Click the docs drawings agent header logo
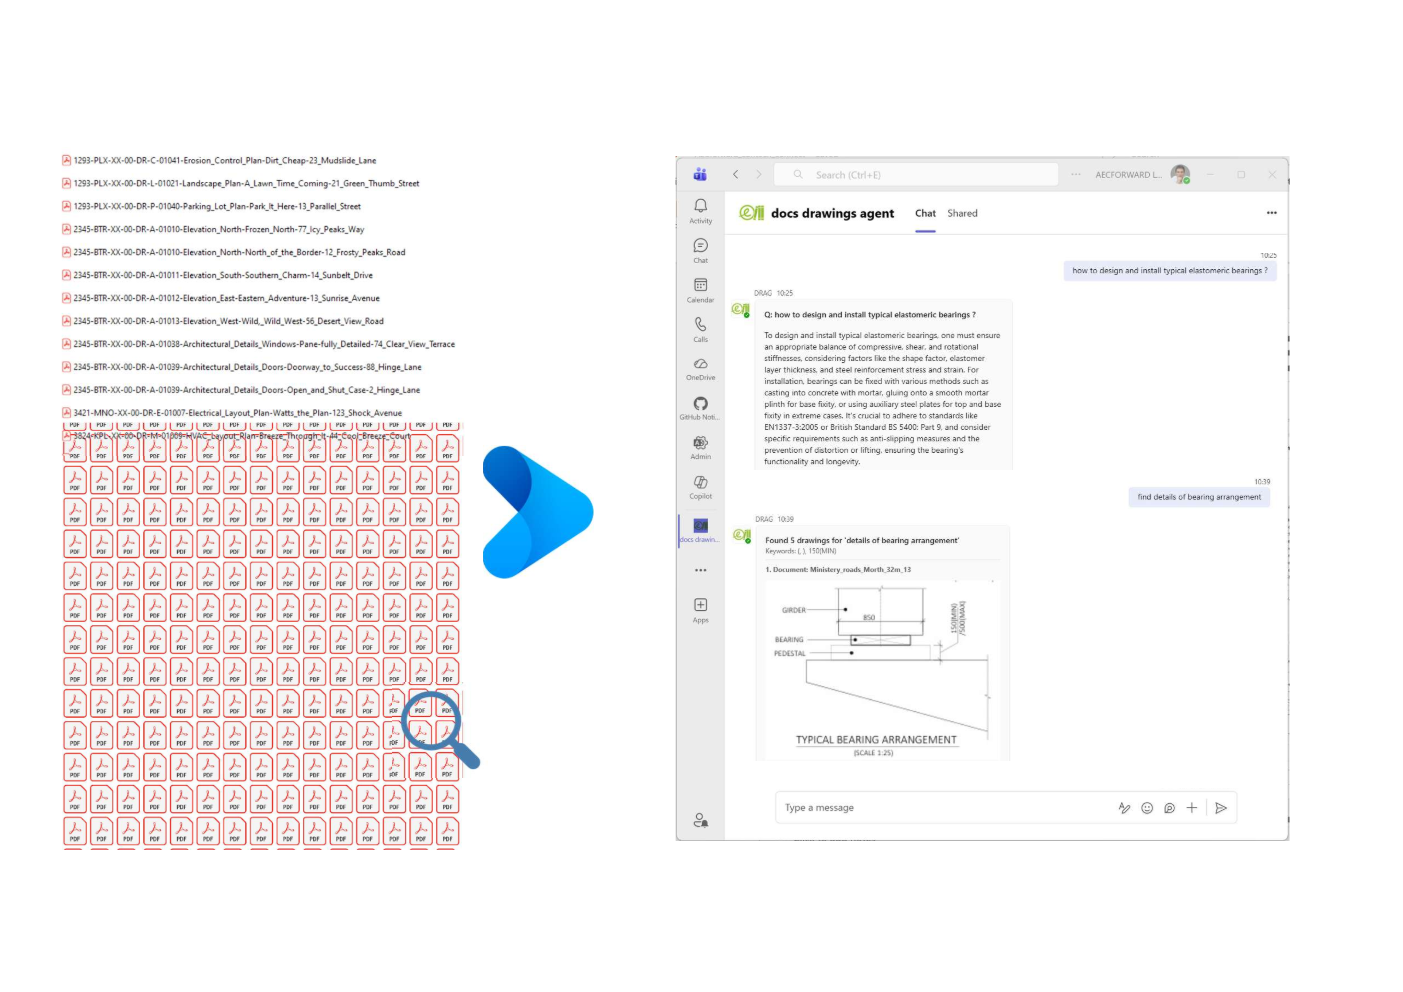1403x992 pixels. pyautogui.click(x=751, y=213)
